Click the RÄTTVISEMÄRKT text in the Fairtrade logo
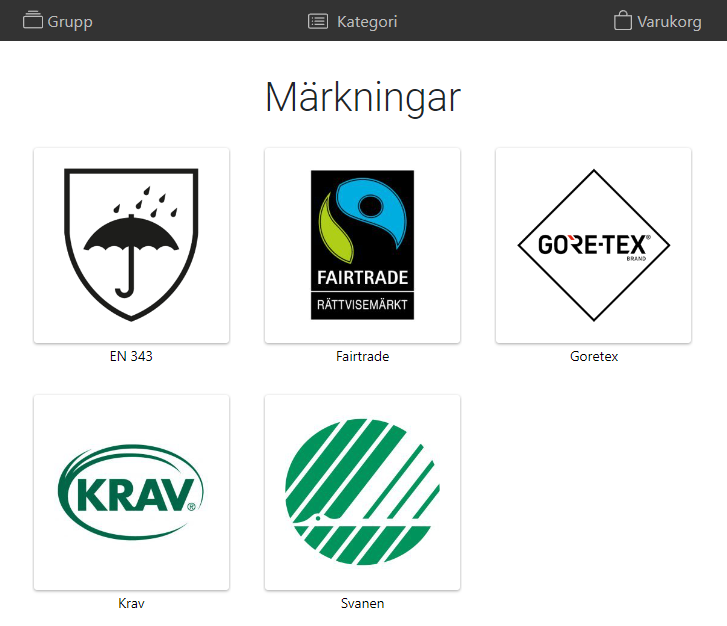Screen dimensions: 727x626 coord(362,305)
